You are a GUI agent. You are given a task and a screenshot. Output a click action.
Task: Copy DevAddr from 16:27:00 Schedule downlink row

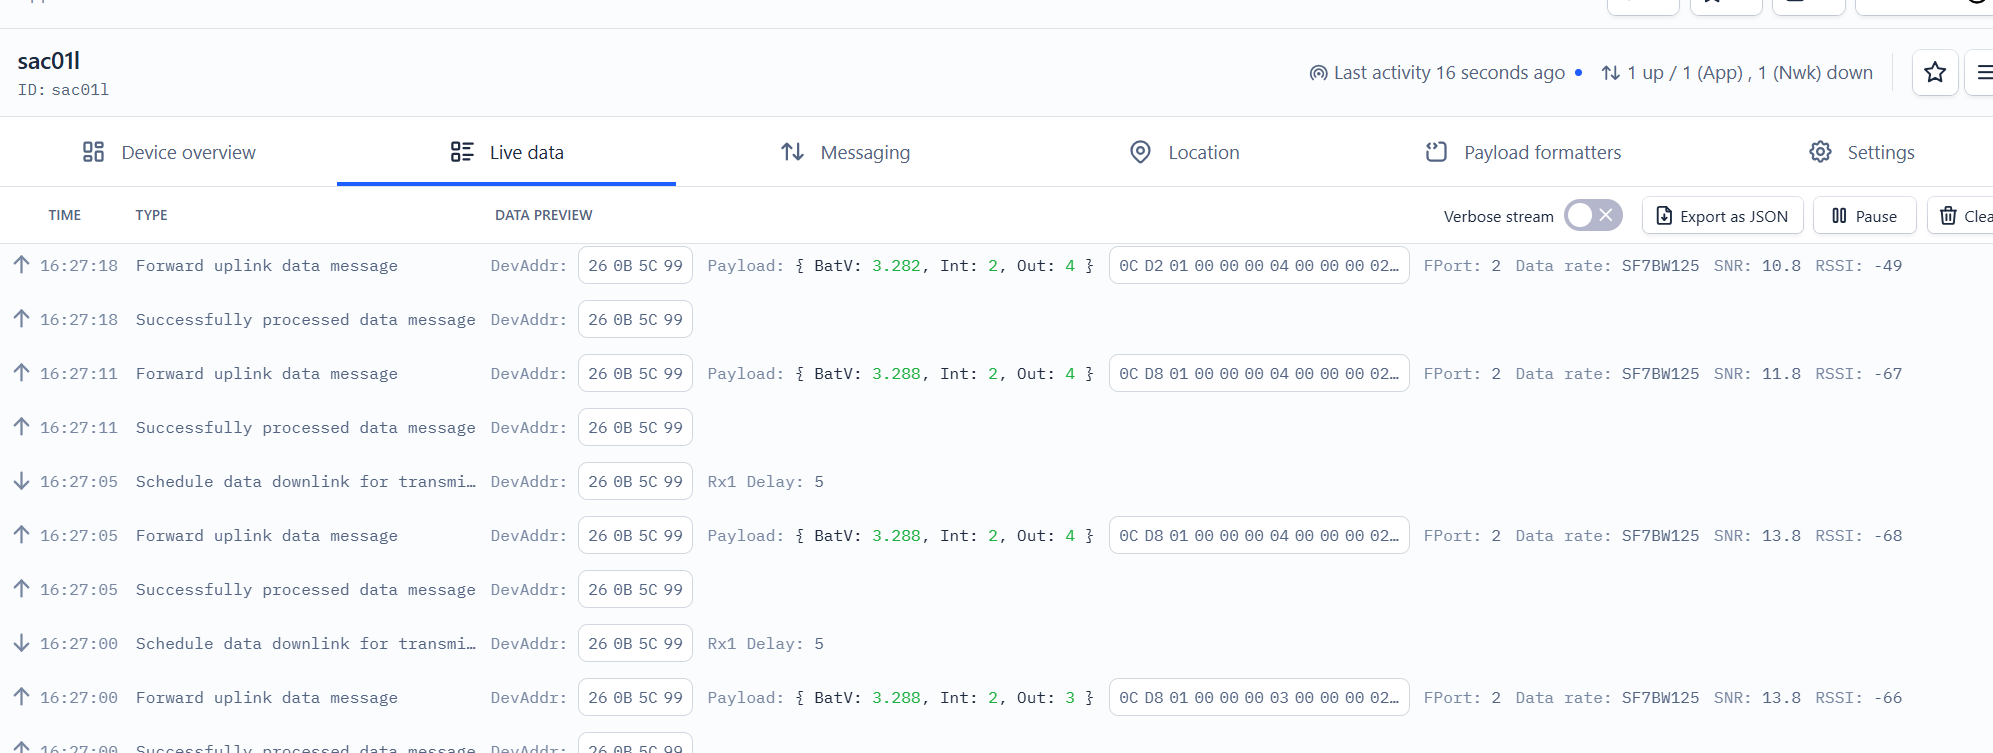point(635,643)
